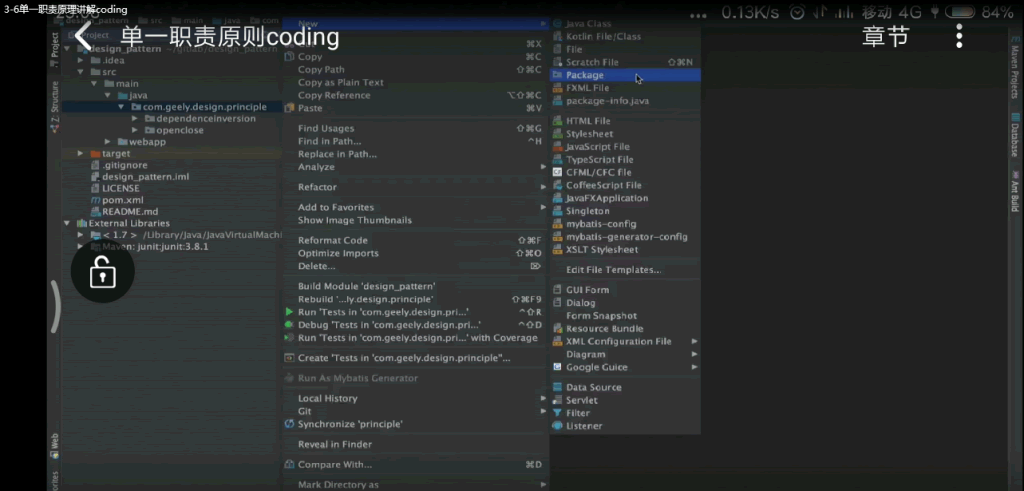Click the Synchronize 'principle' refresh icon
Viewport: 1024px width, 491px height.
289,424
